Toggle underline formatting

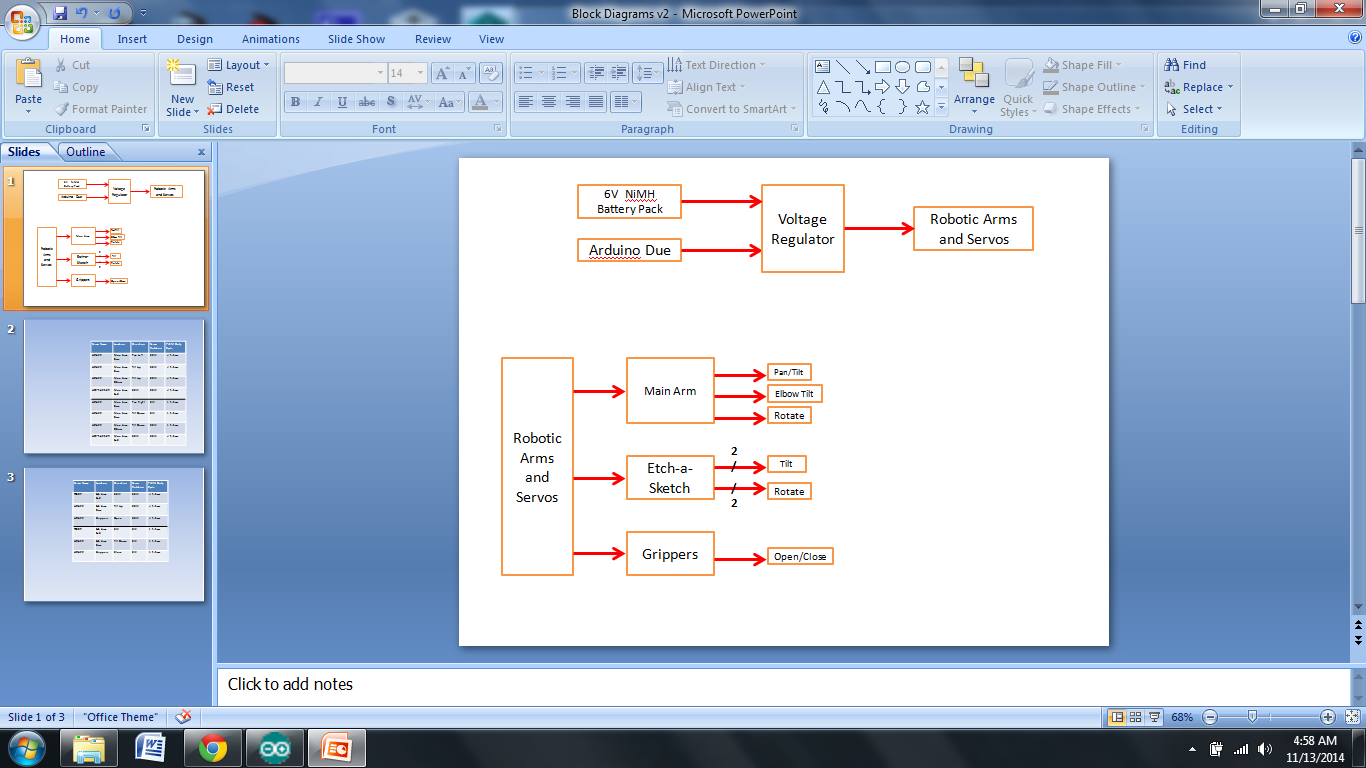343,102
